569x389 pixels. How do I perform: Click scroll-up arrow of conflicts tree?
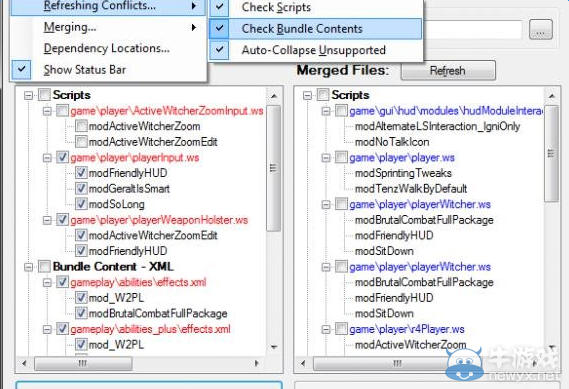[274, 96]
